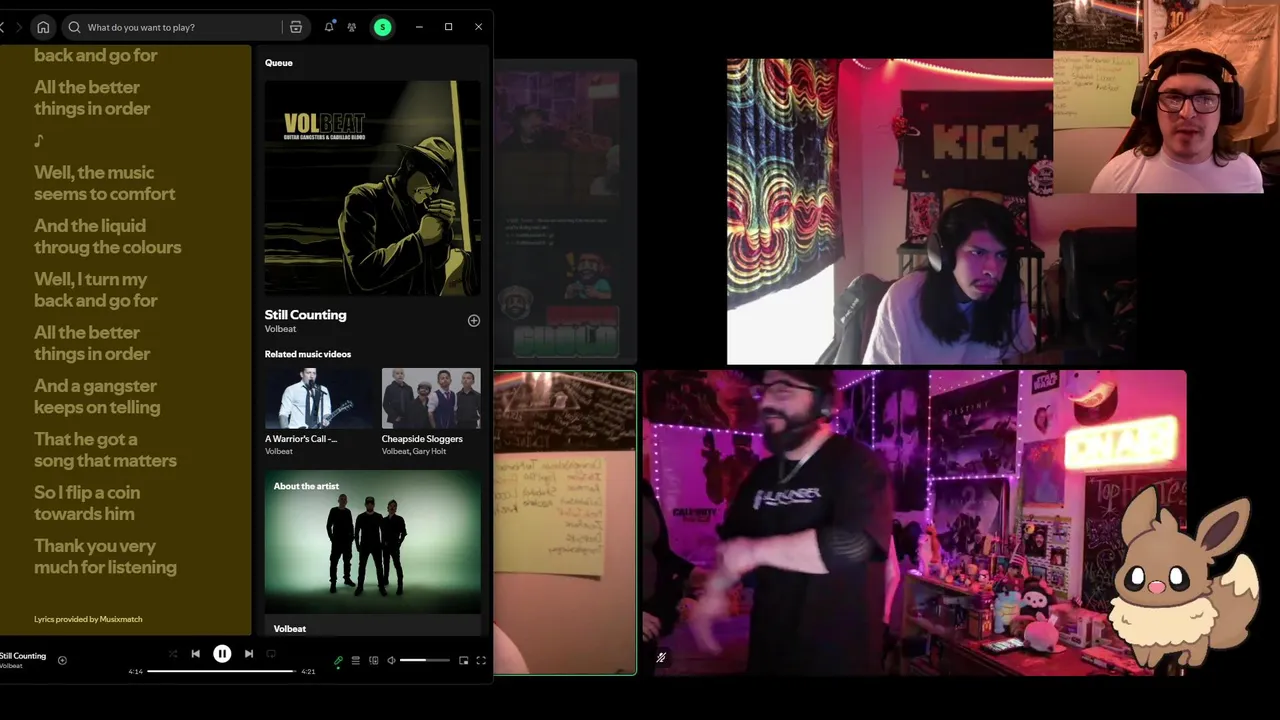The height and width of the screenshot is (720, 1280).
Task: Click the elapsed time 4:14
Action: (x=136, y=671)
